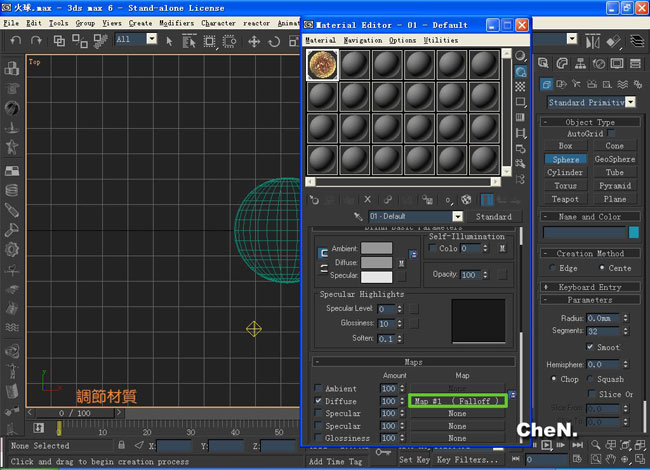Click Show Map in Viewport checker icon
Image resolution: width=650 pixels, height=470 pixels.
click(x=466, y=200)
